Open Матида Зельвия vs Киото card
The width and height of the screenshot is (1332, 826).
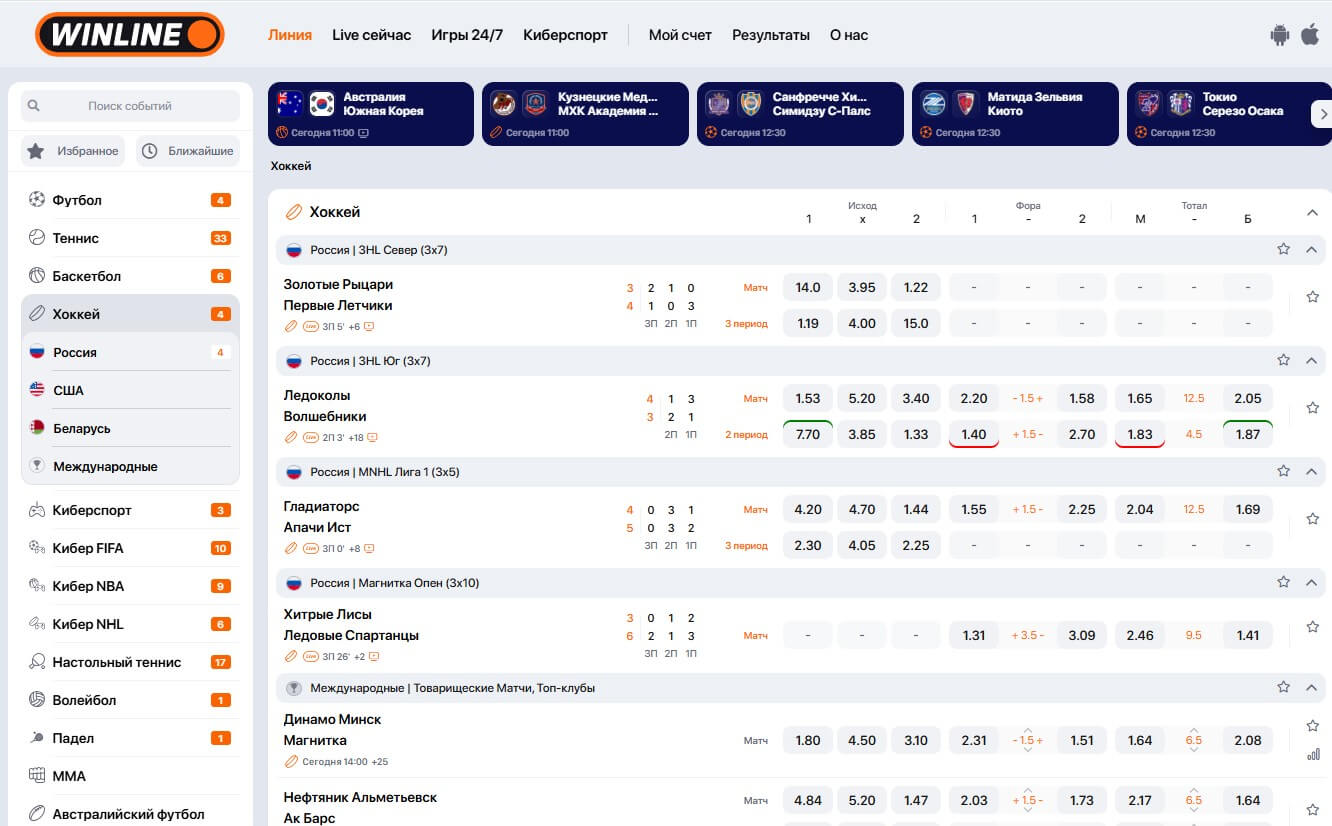point(1015,114)
